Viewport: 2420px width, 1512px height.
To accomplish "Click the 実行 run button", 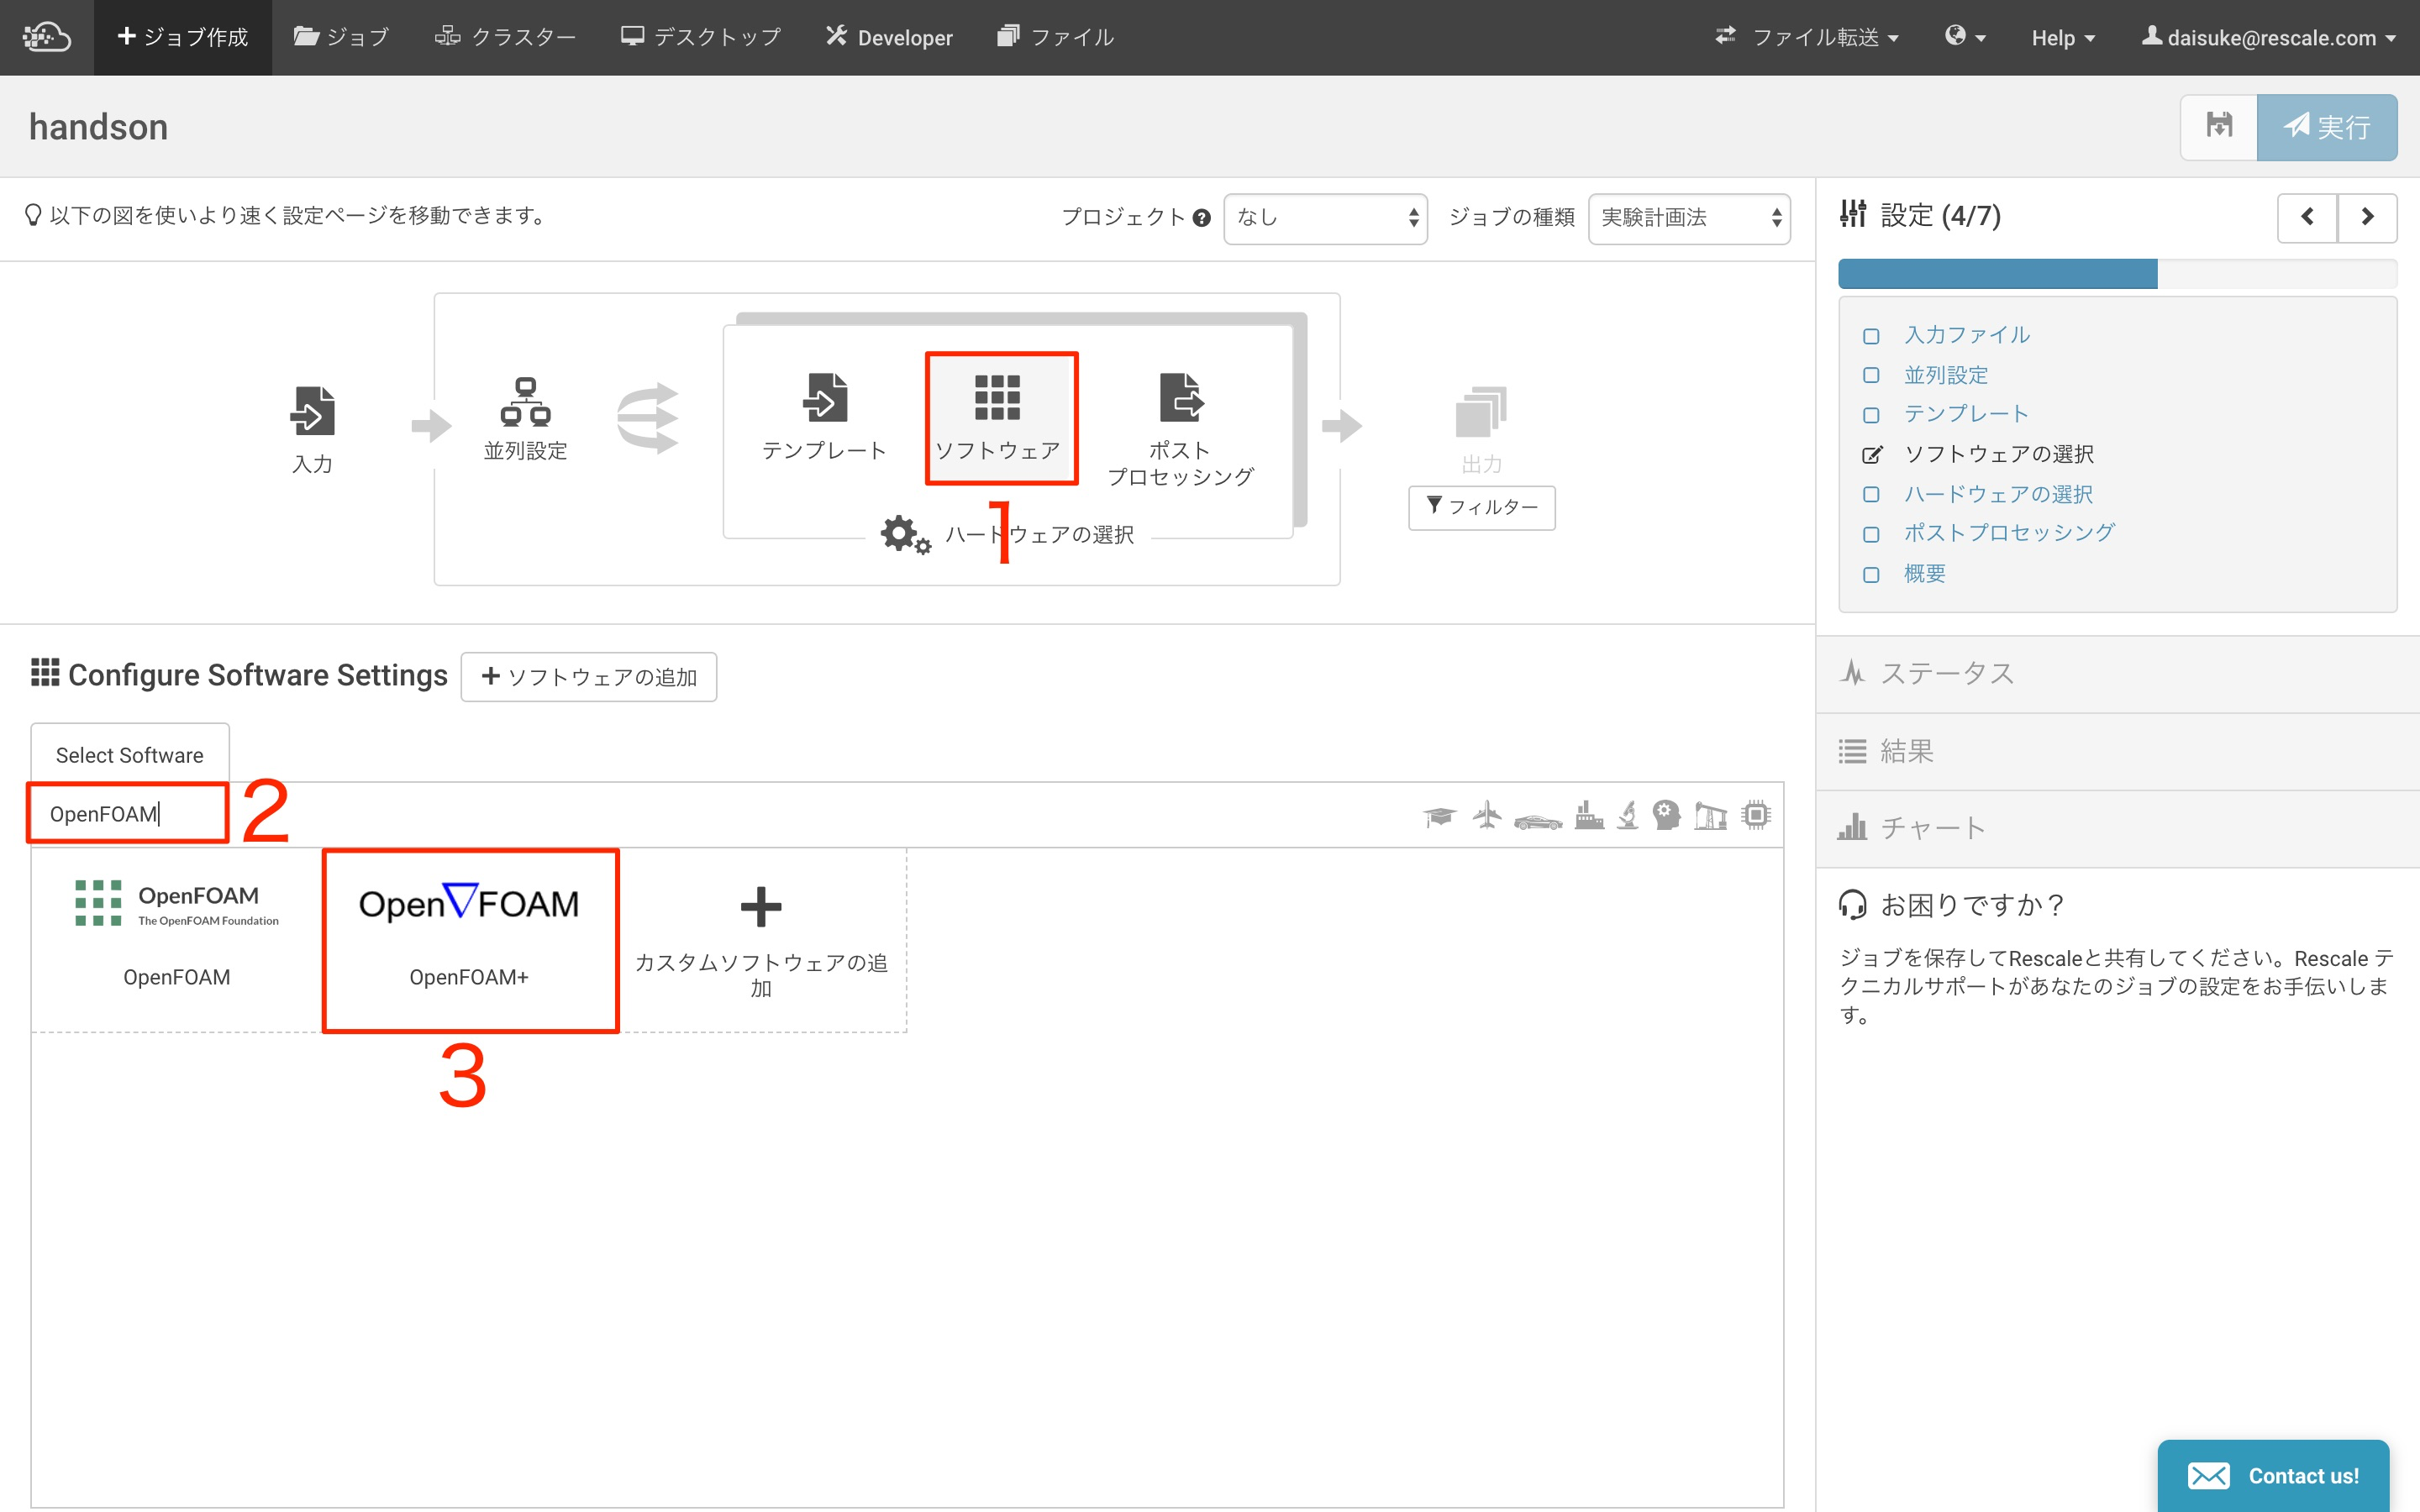I will tap(2326, 127).
